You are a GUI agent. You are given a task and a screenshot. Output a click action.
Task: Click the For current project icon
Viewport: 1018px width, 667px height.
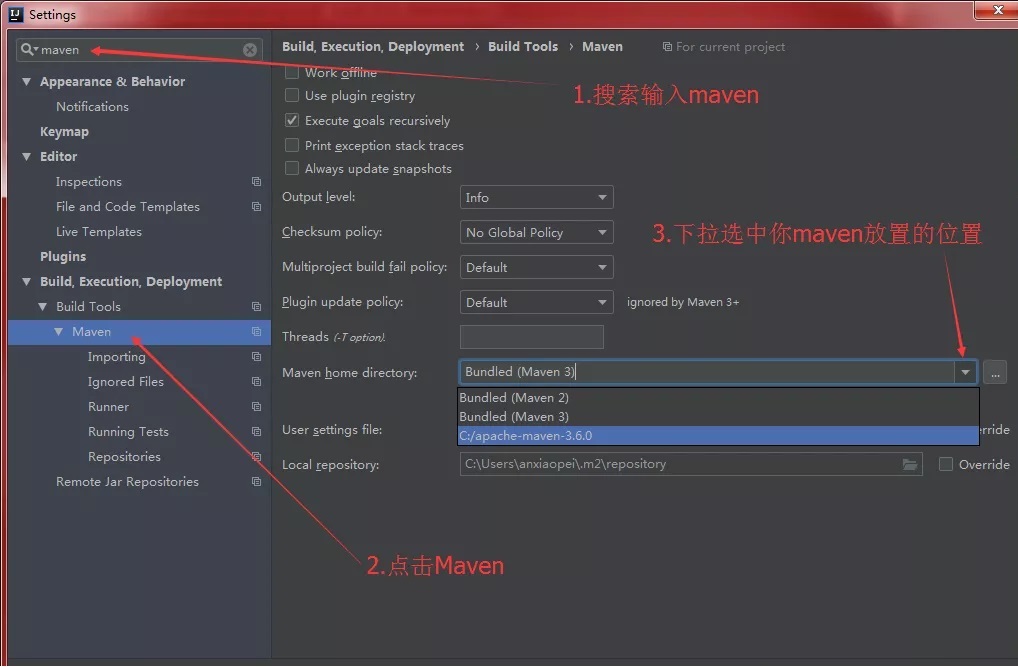(x=667, y=47)
